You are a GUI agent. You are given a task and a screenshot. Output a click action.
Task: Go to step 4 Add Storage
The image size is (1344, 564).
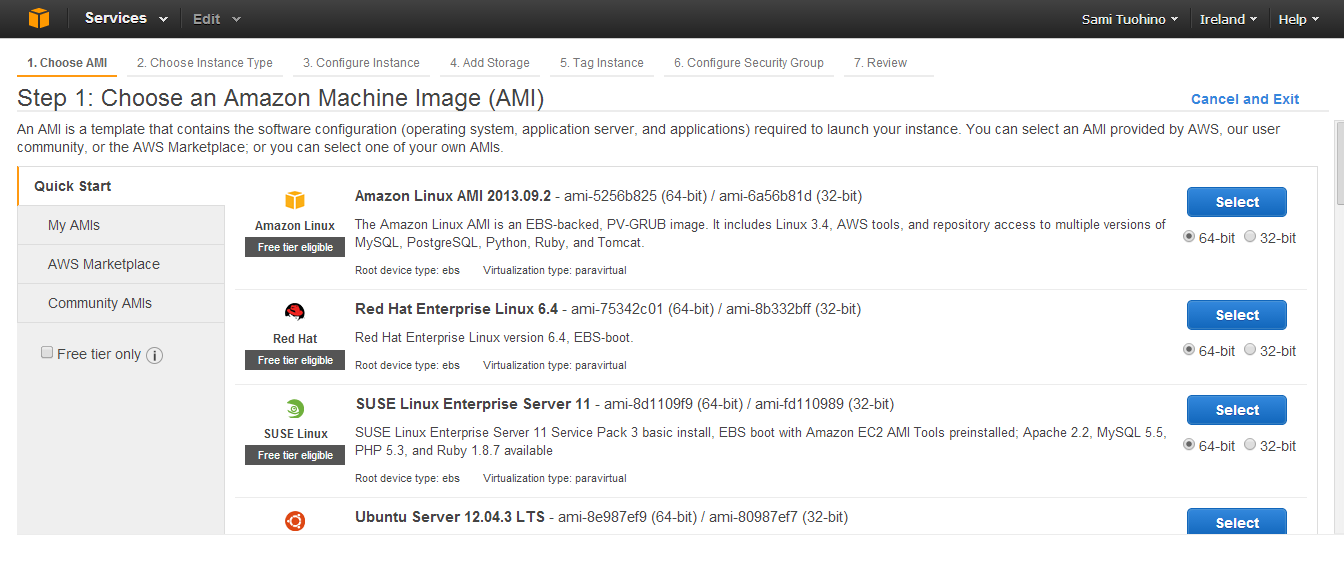click(x=490, y=63)
